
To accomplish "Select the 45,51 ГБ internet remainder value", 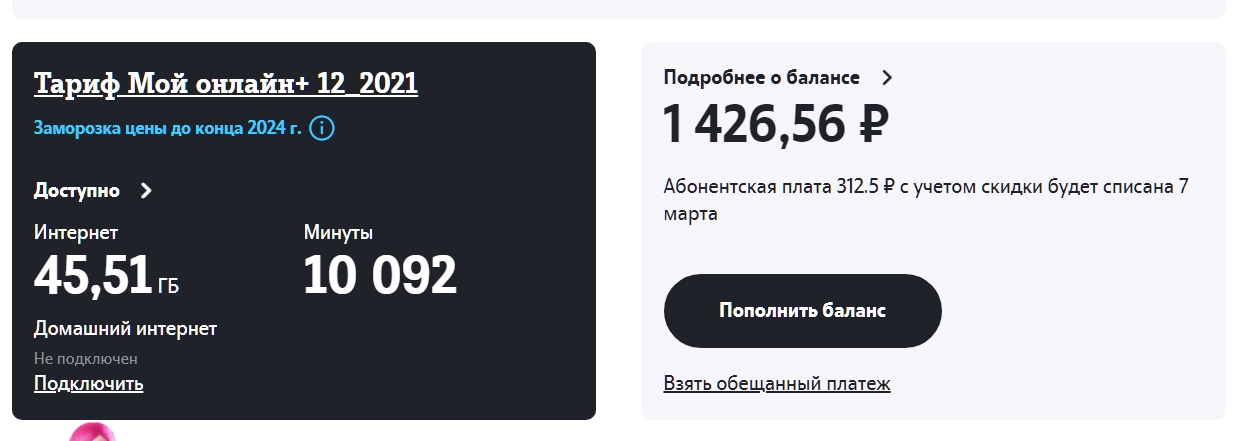I will 94,276.
